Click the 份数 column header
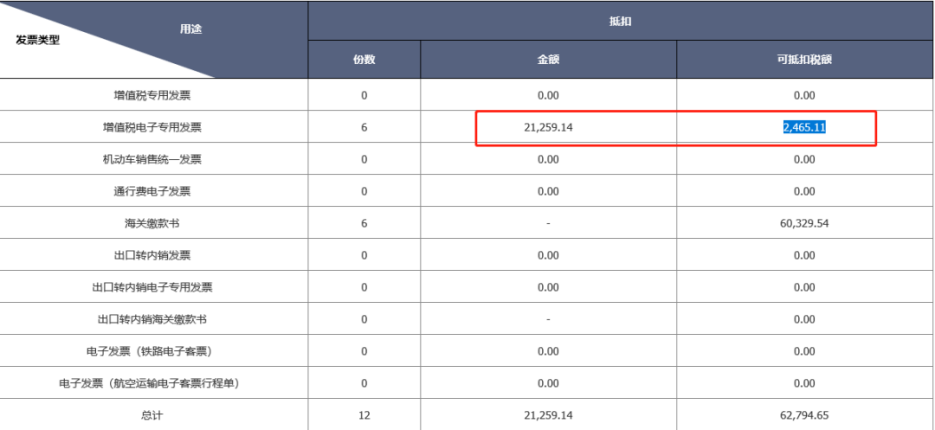 coord(364,59)
